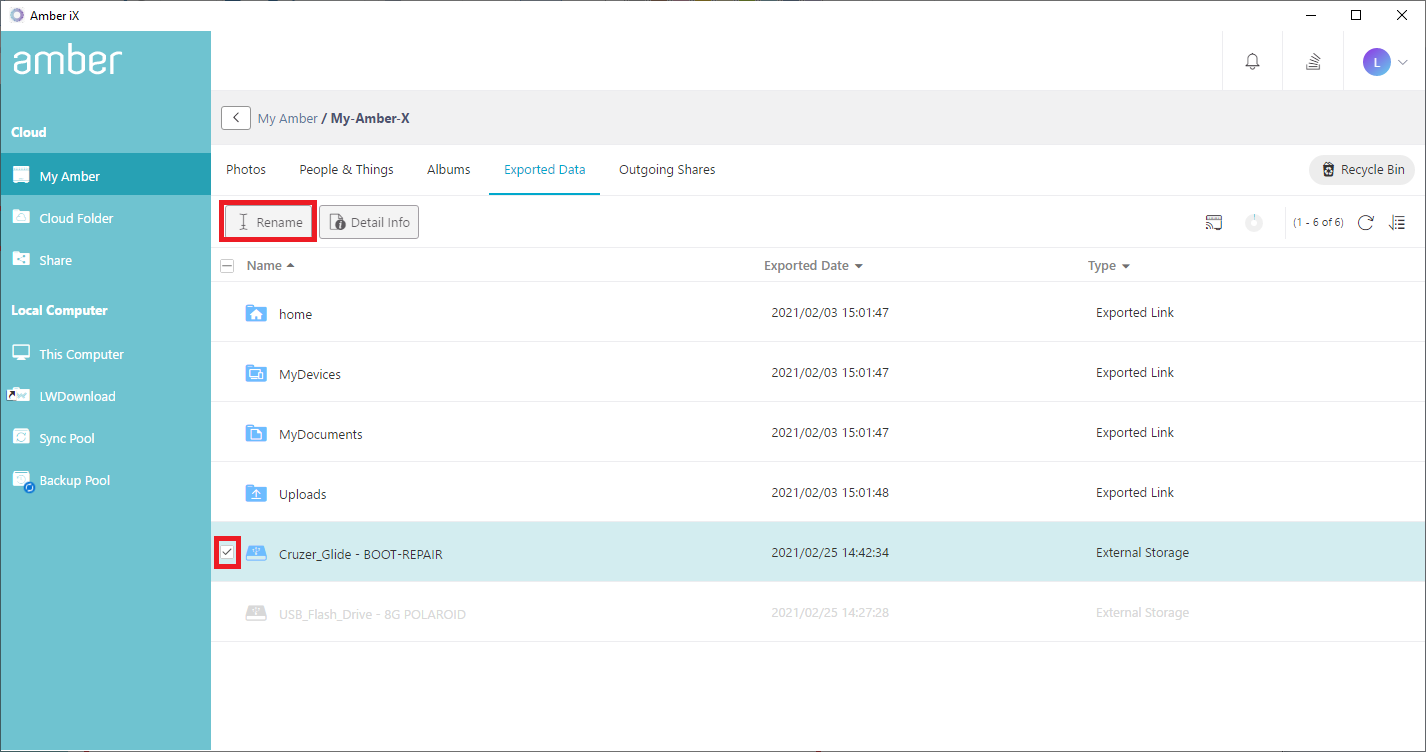Click the 14:42:34 exported date cell
The height and width of the screenshot is (752, 1426).
830,552
